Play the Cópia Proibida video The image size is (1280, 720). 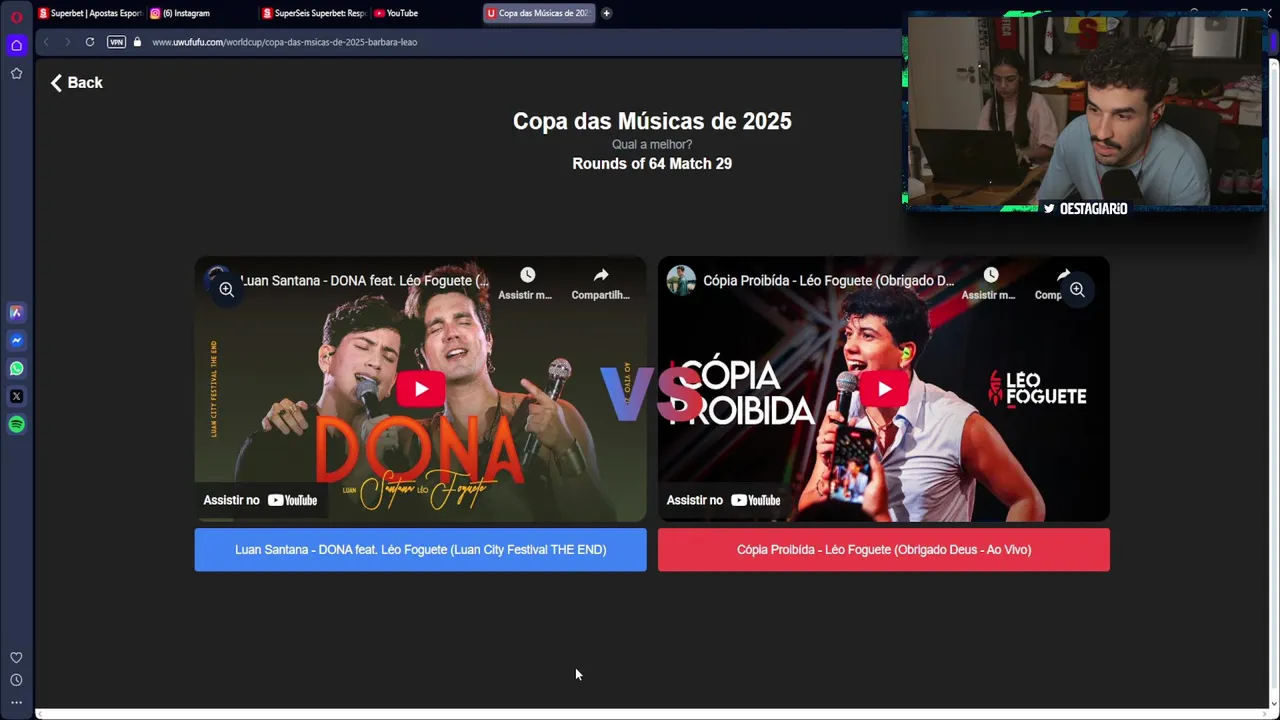click(884, 389)
